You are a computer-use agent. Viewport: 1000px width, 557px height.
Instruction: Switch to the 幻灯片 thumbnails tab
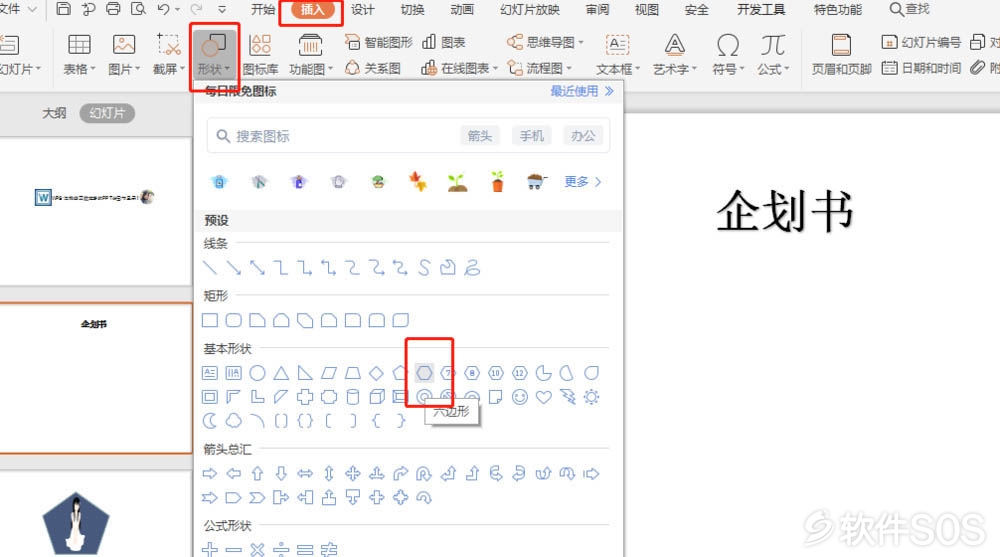point(107,113)
